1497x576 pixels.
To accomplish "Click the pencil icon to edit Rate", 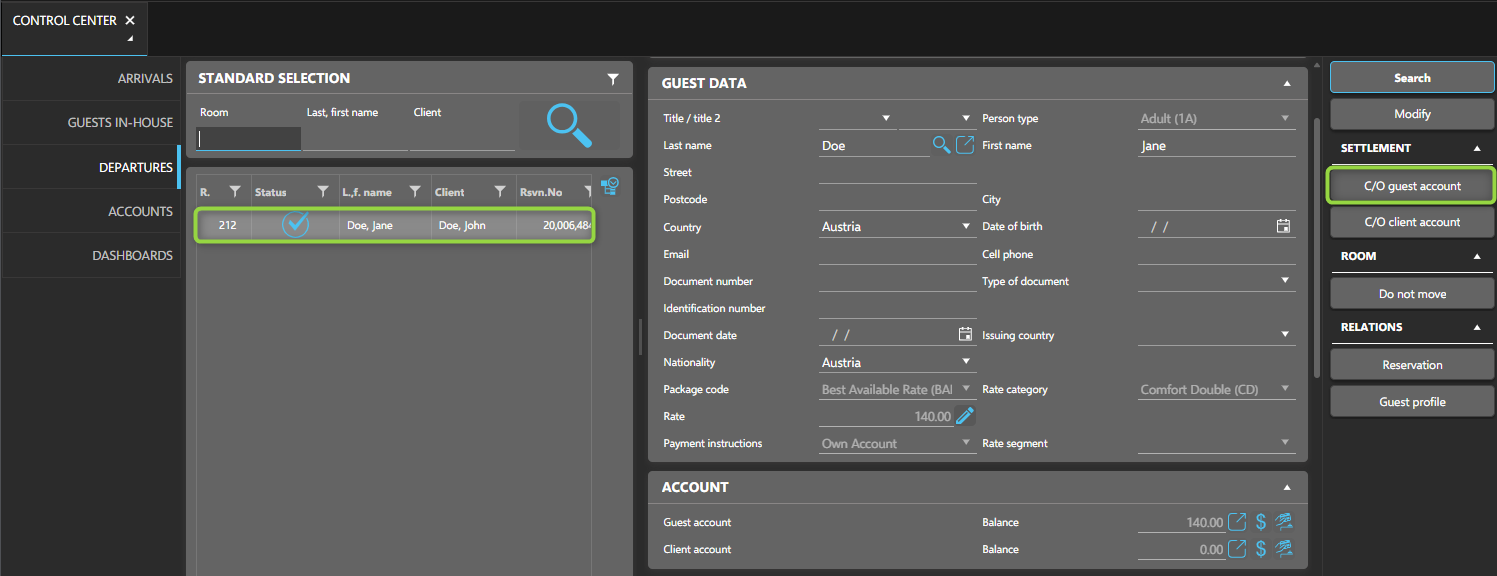I will [x=965, y=416].
